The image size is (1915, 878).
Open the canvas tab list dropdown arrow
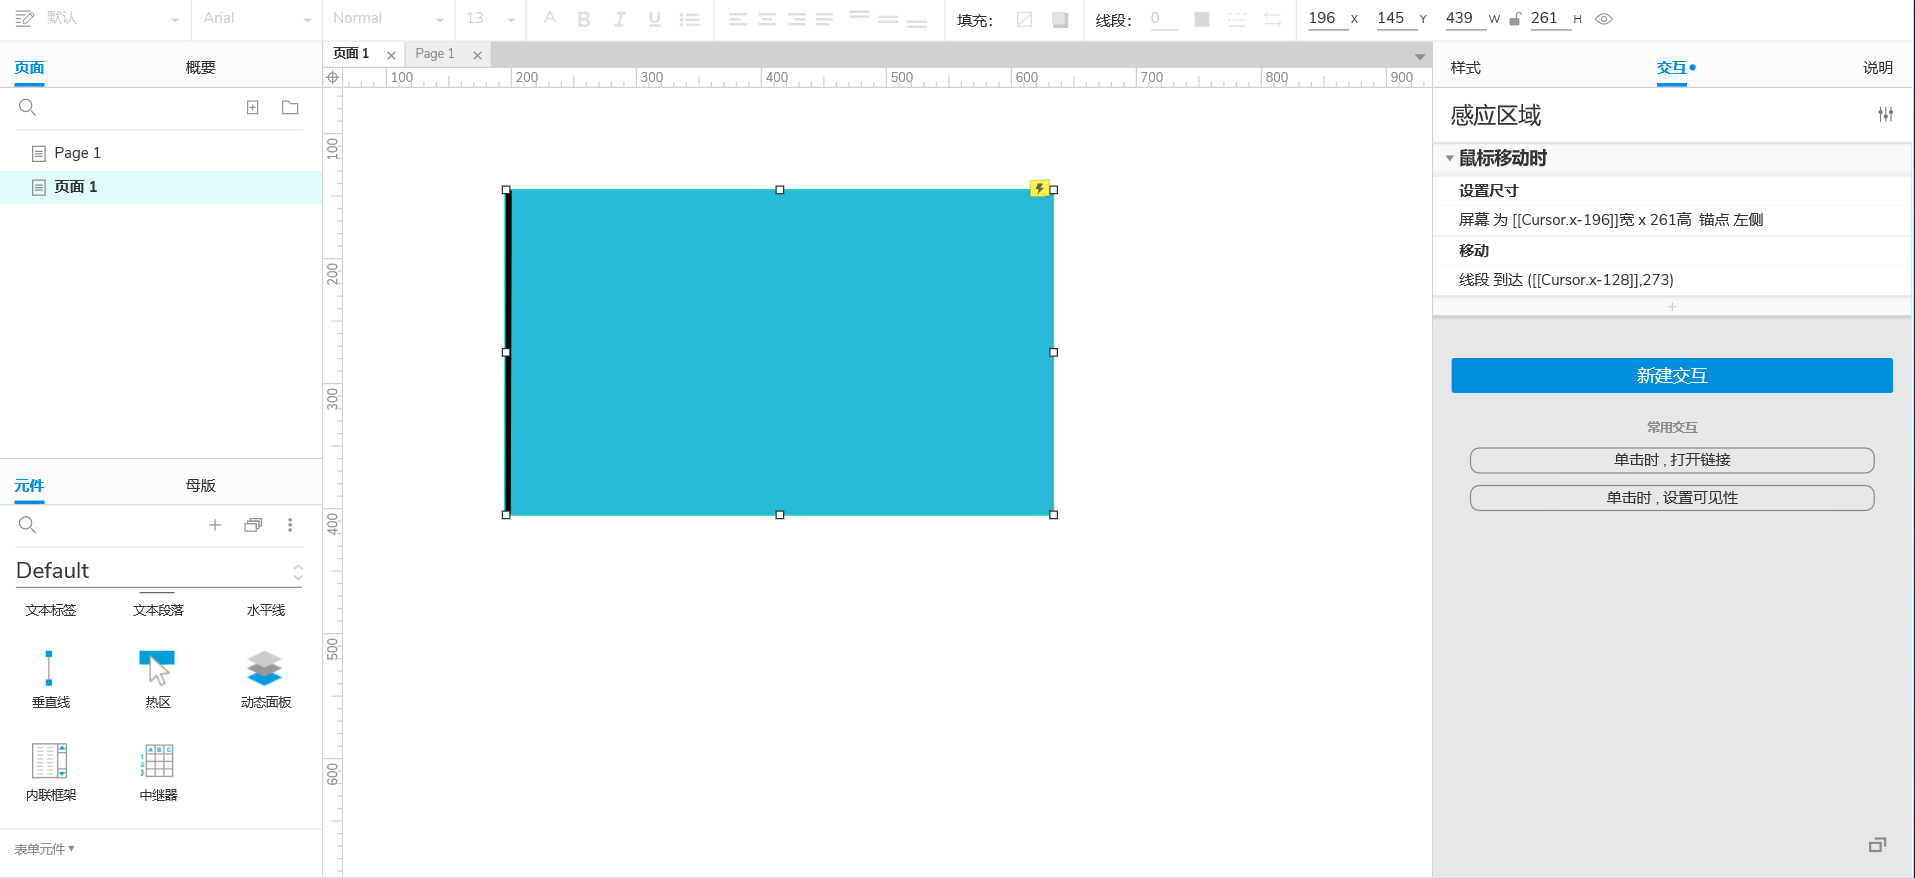click(x=1420, y=56)
